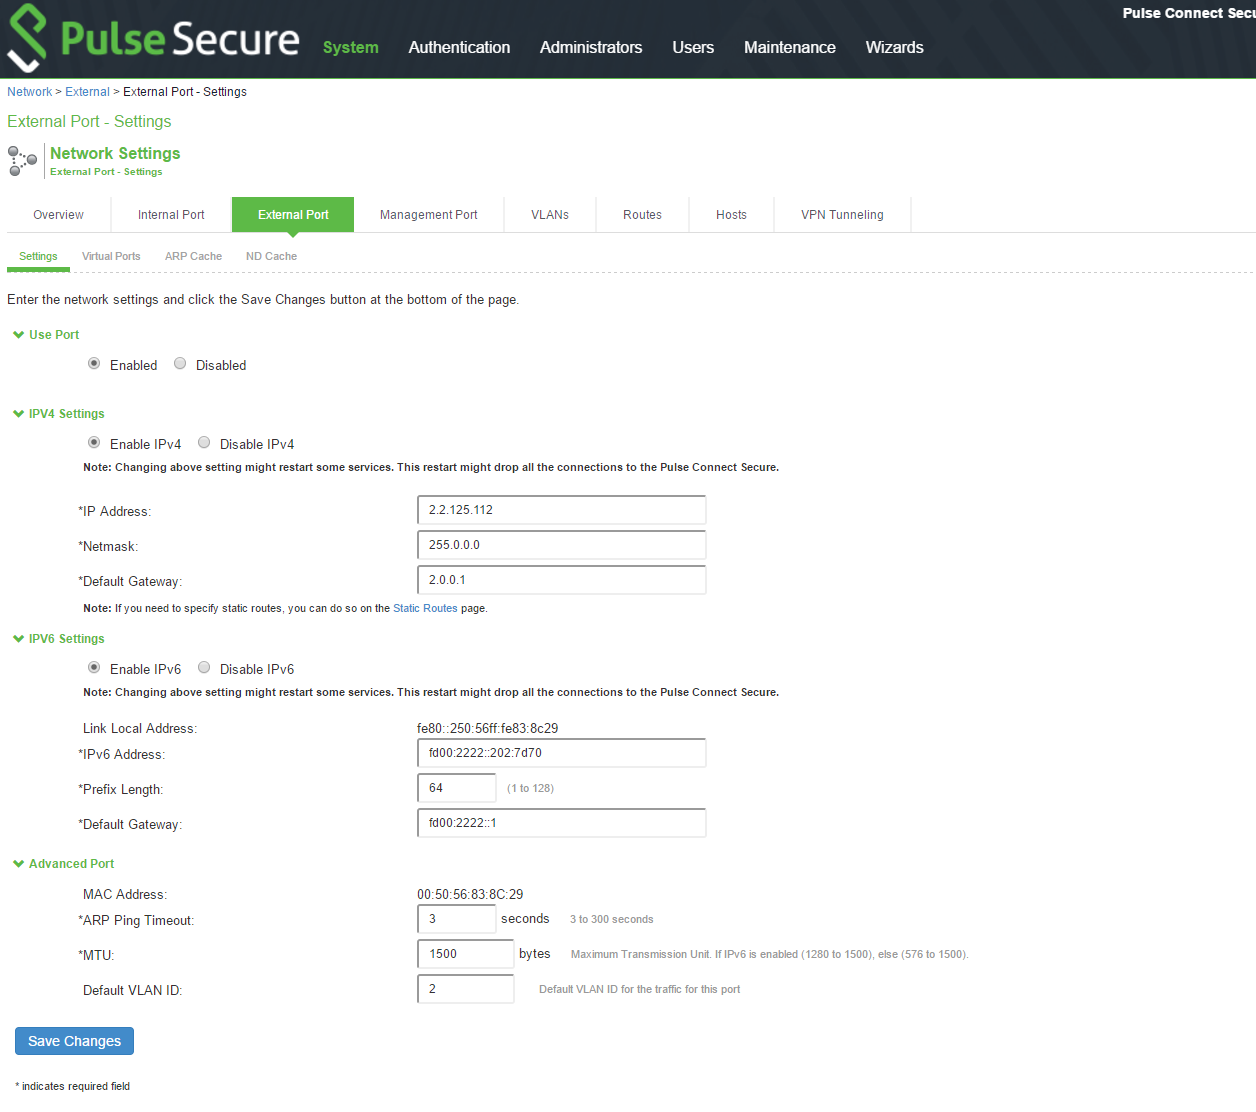Open the Maintenance menu
The image size is (1256, 1112).
pyautogui.click(x=790, y=47)
